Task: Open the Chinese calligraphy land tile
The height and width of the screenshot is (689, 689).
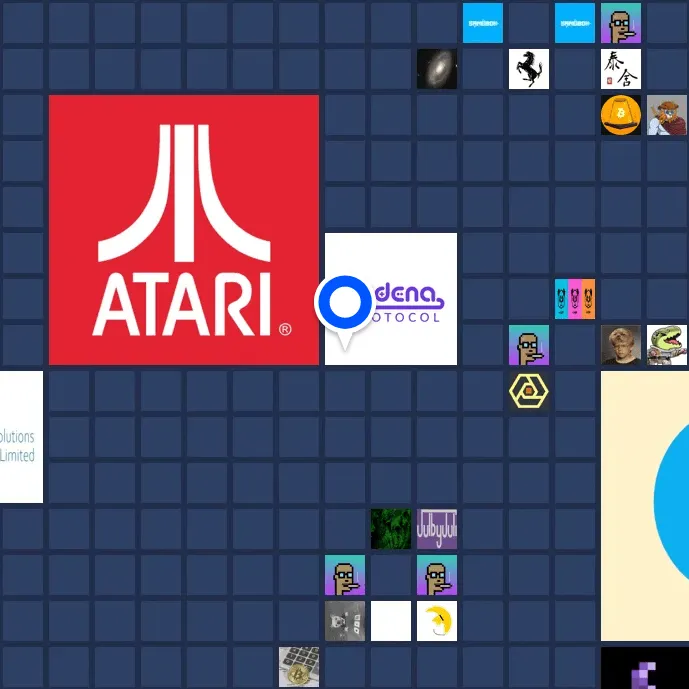Action: click(x=620, y=69)
